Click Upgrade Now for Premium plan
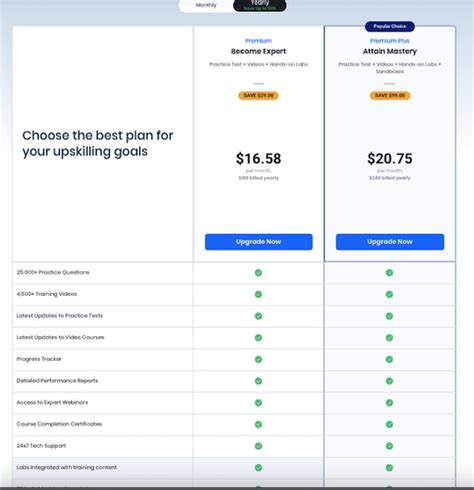 click(x=259, y=242)
